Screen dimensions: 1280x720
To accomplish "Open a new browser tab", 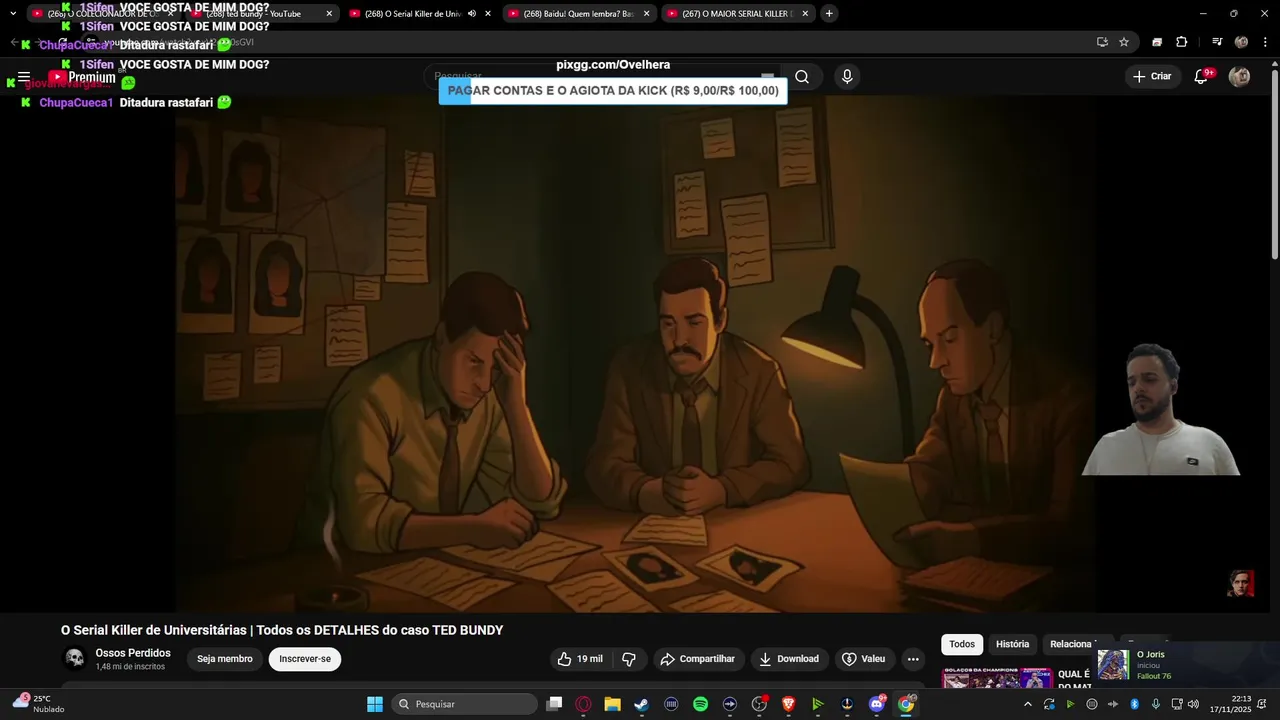I will [829, 14].
